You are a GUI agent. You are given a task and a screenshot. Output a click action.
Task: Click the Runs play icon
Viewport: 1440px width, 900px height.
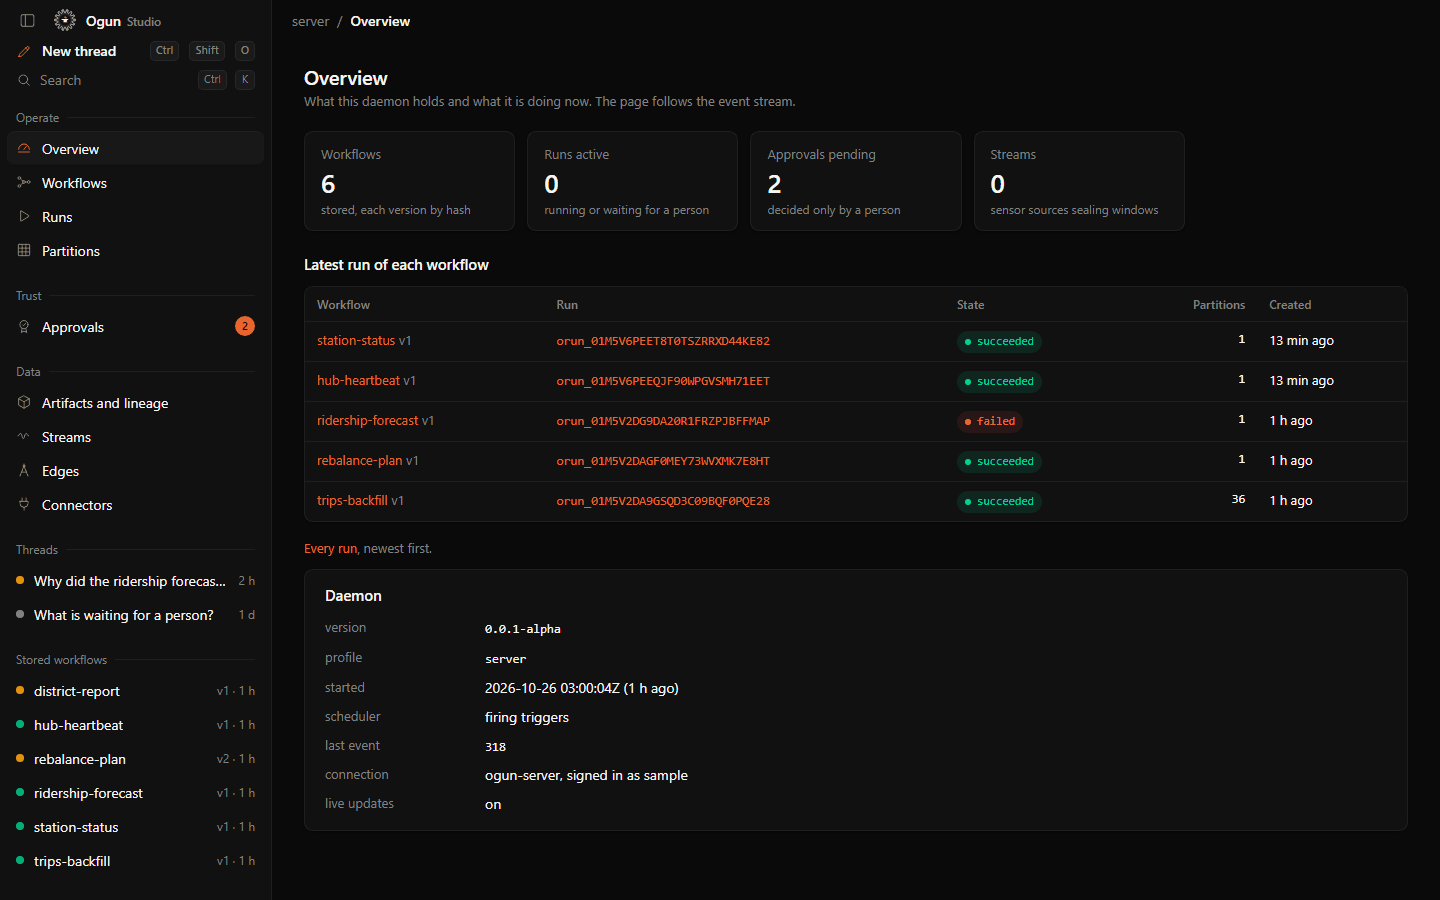coord(24,217)
